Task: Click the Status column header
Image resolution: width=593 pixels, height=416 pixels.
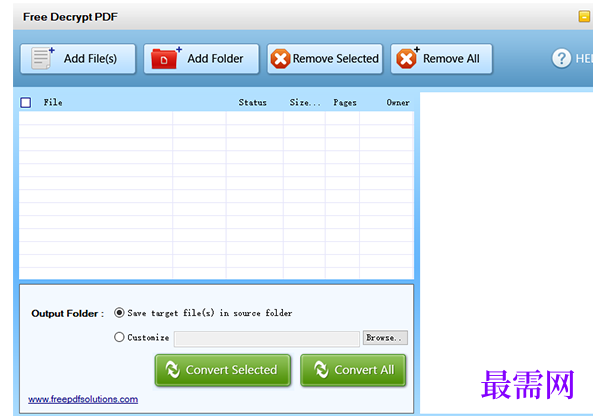Action: 253,102
